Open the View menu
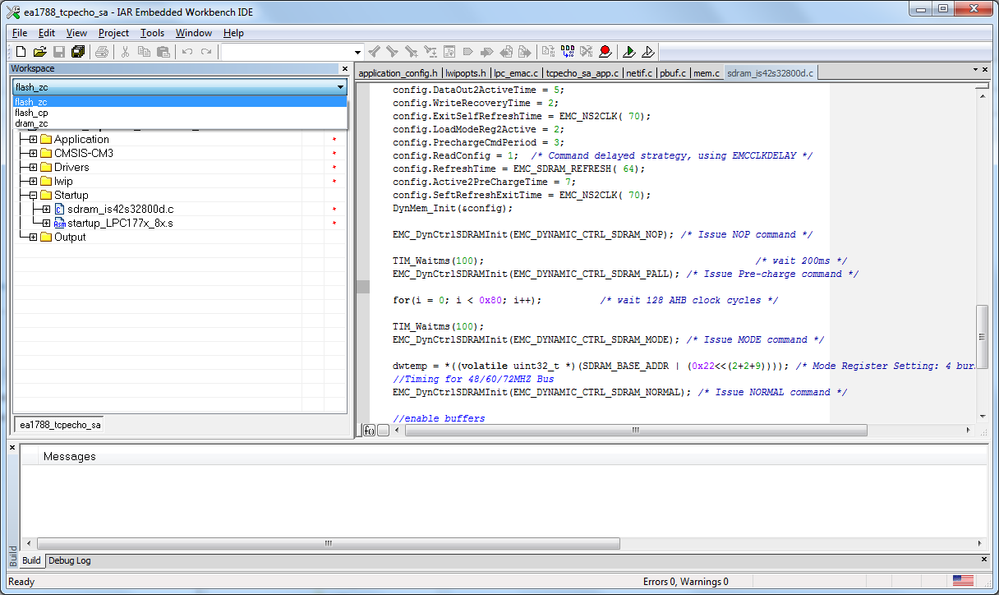999x595 pixels. click(76, 33)
